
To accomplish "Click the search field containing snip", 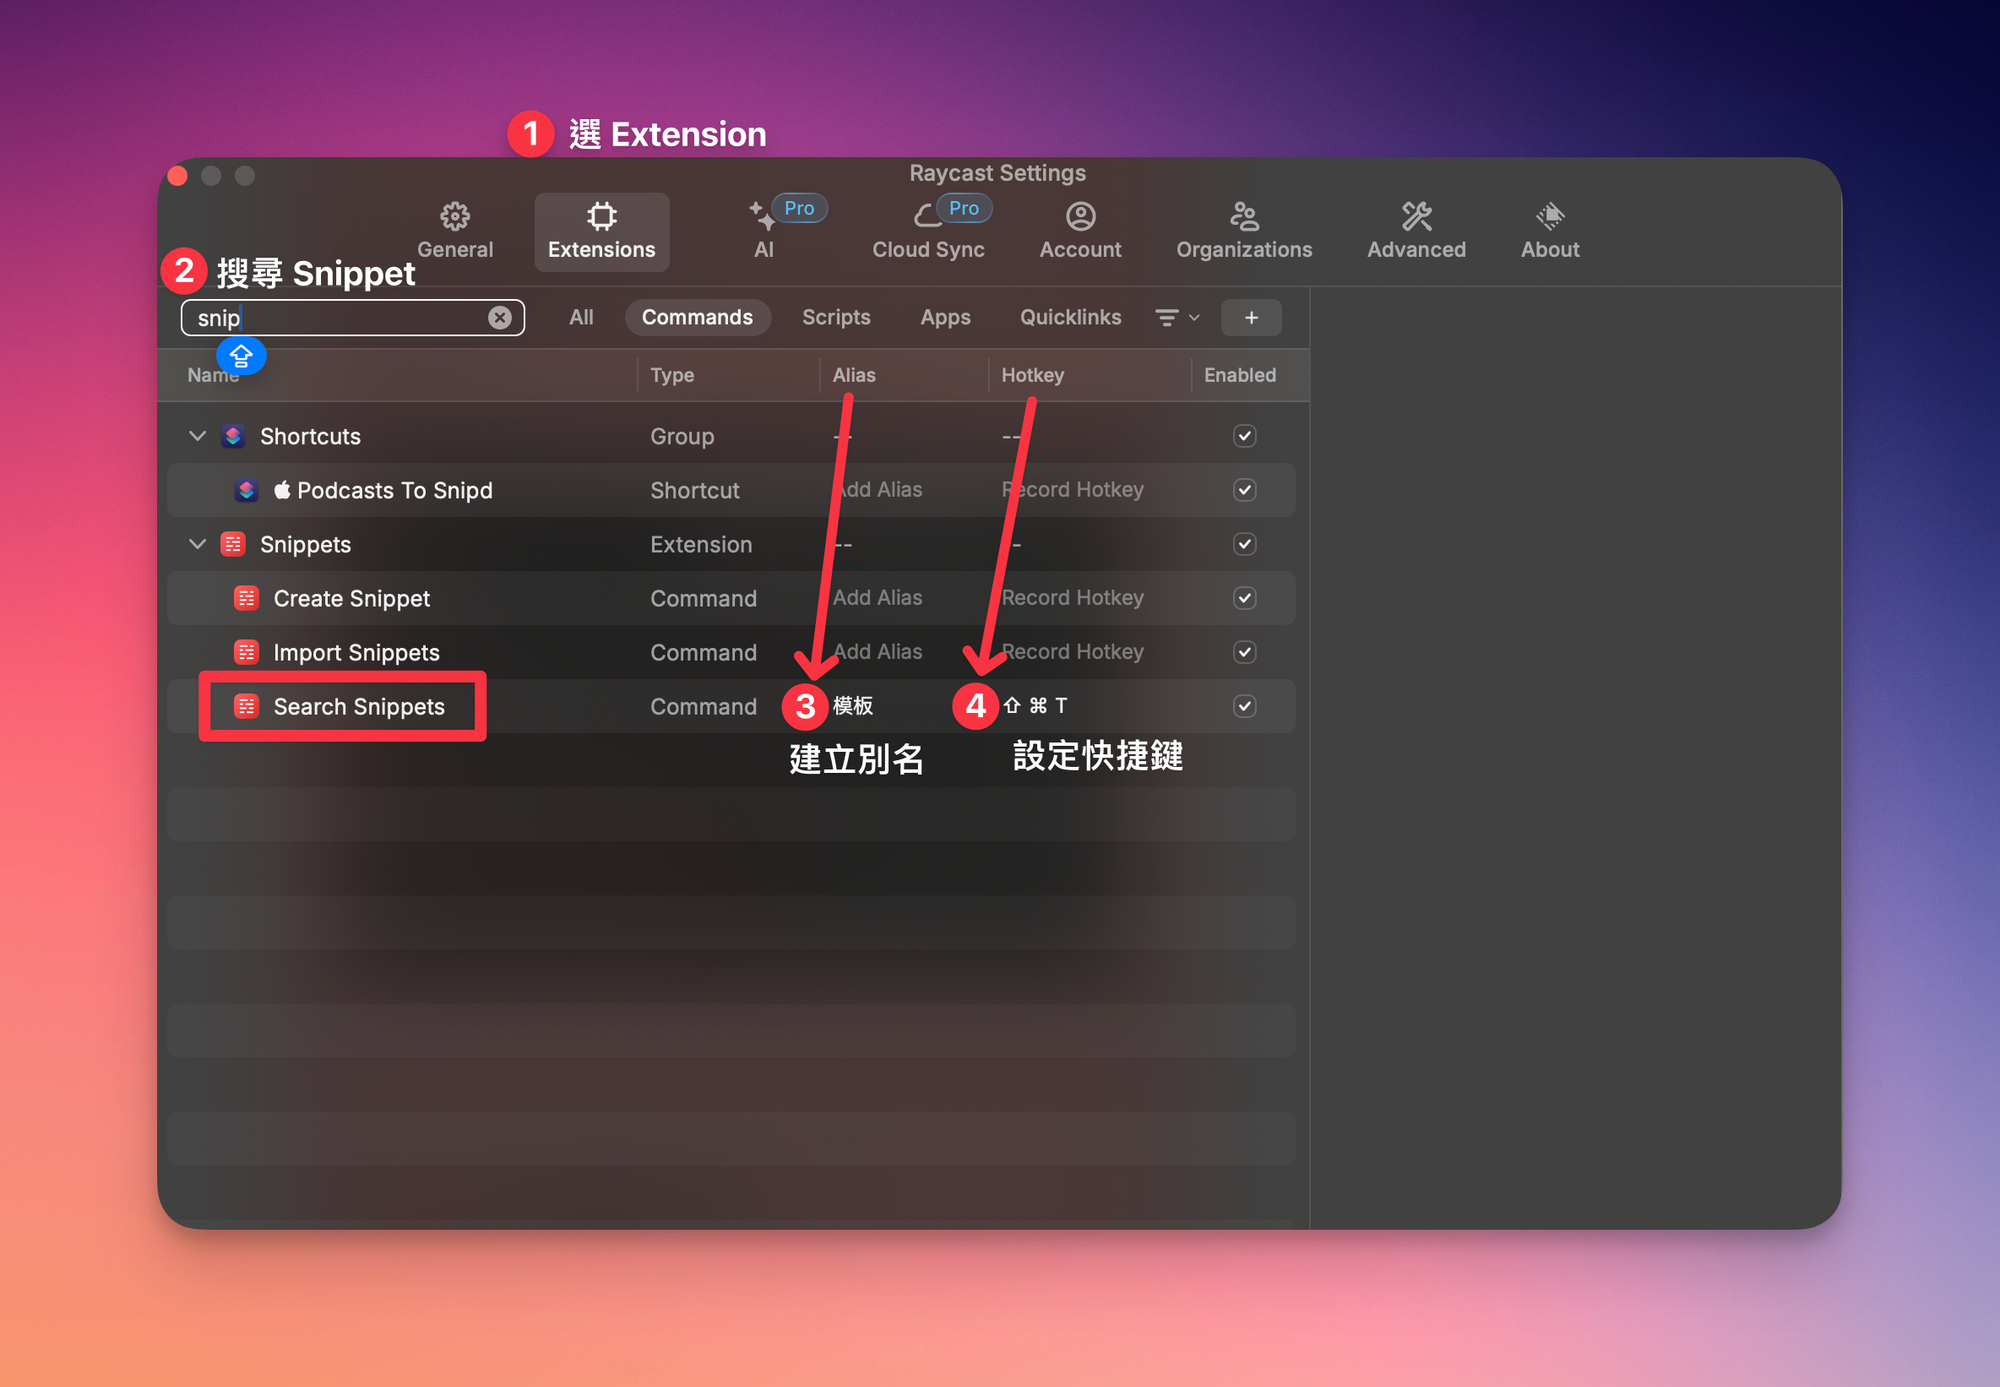I will click(352, 318).
